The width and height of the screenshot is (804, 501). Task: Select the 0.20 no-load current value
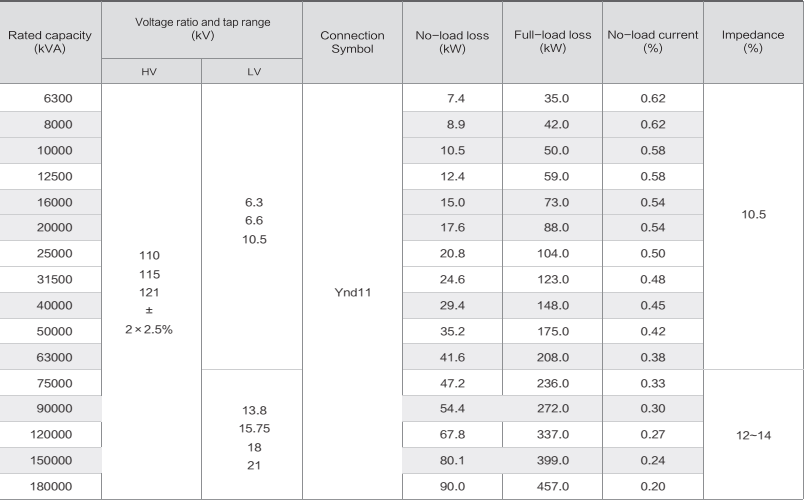(x=652, y=487)
